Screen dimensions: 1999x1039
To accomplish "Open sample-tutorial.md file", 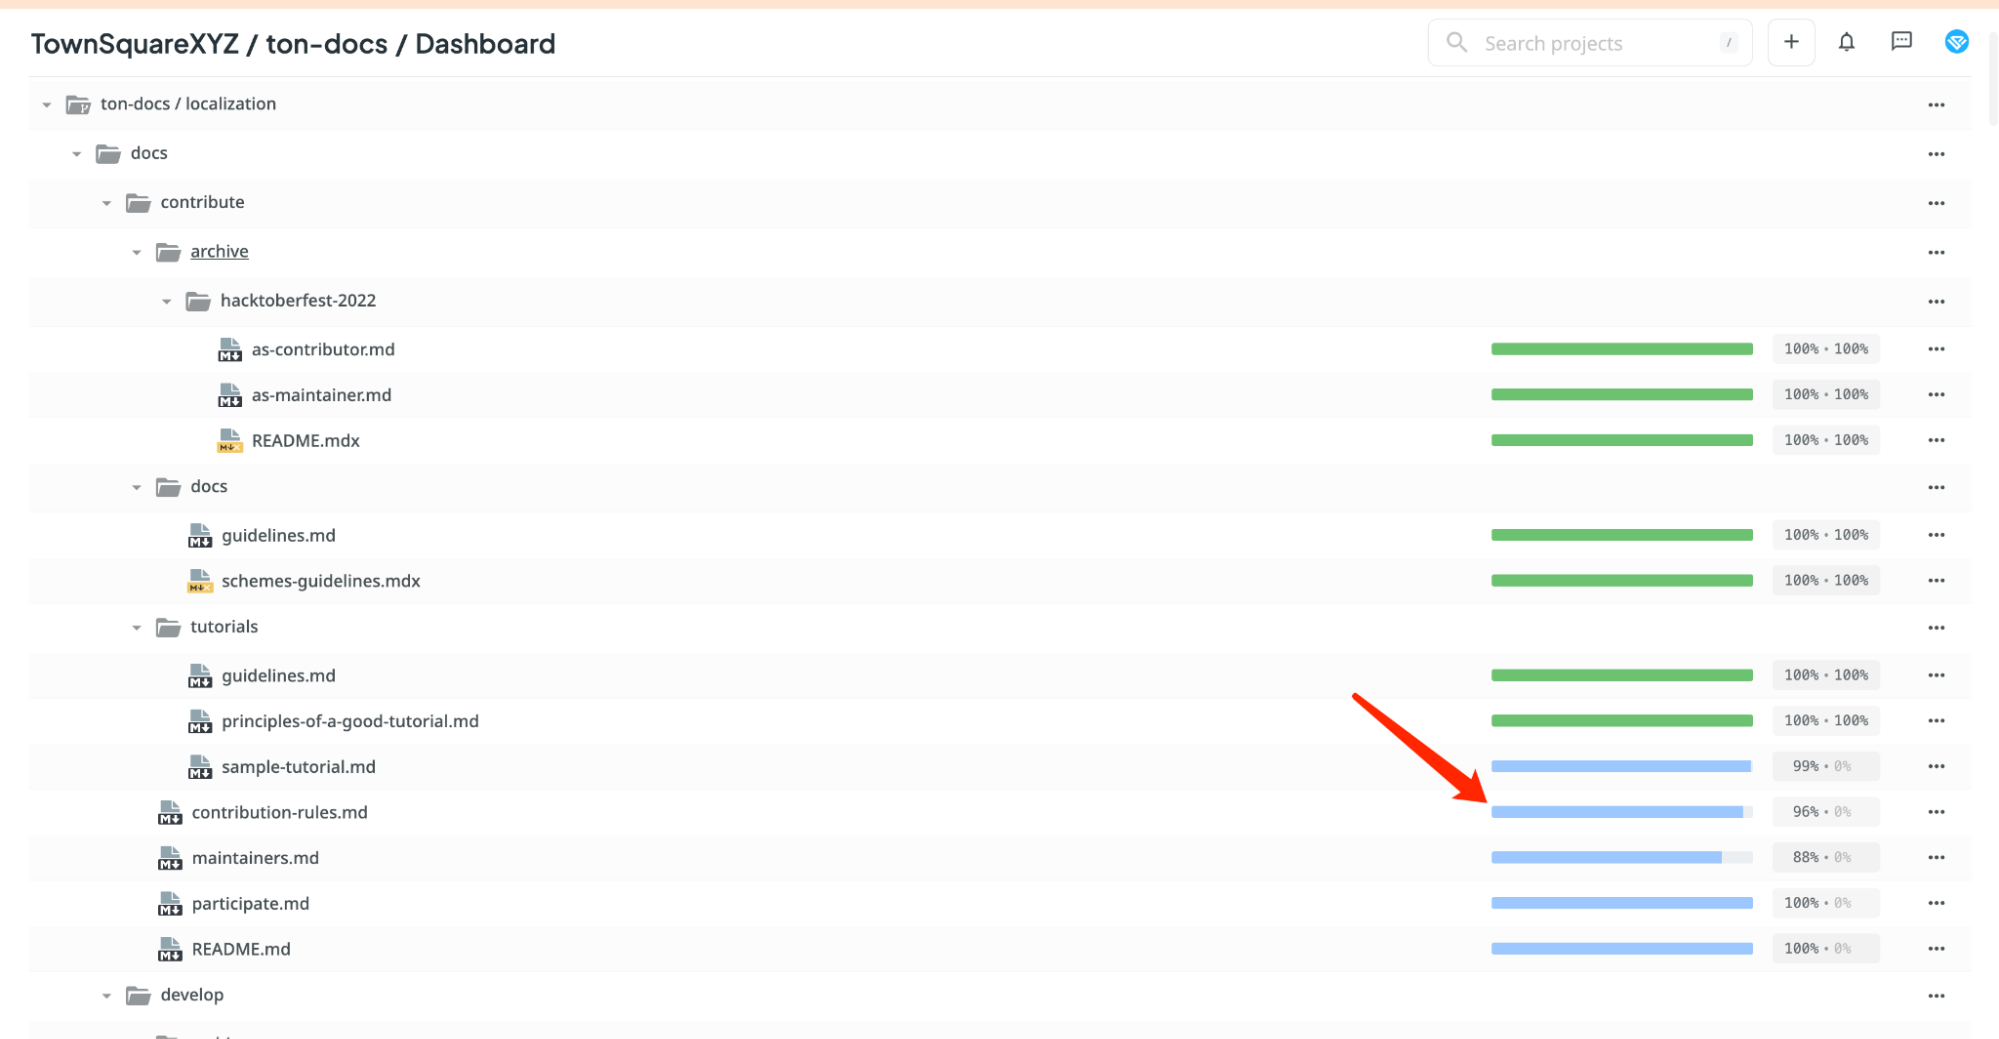I will pyautogui.click(x=298, y=766).
